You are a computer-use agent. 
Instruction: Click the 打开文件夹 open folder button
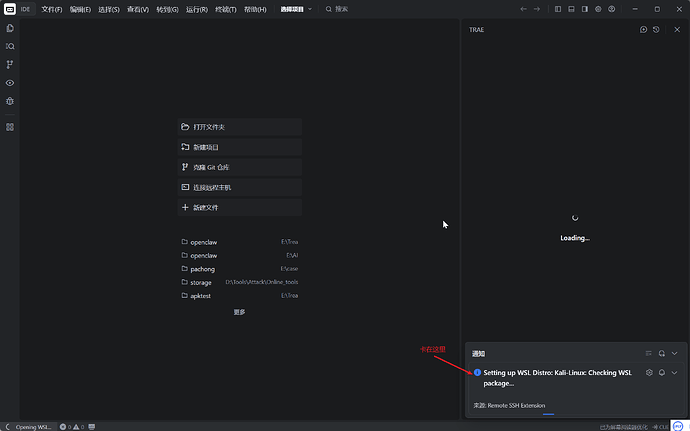[x=239, y=127]
